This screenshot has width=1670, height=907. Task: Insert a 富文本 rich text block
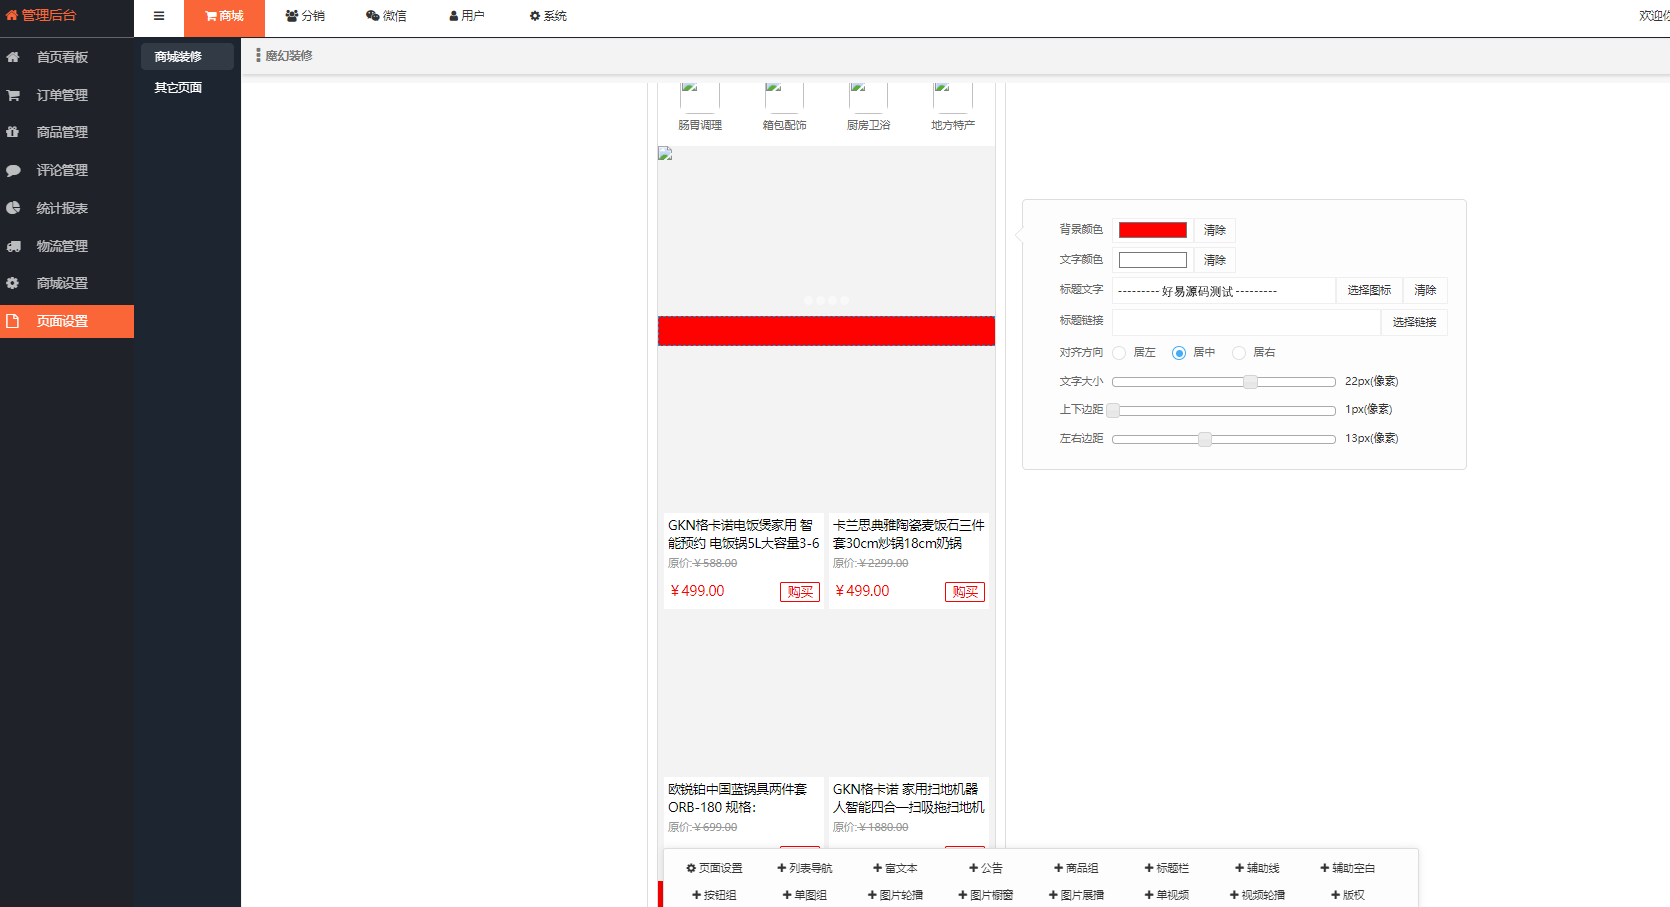(896, 868)
